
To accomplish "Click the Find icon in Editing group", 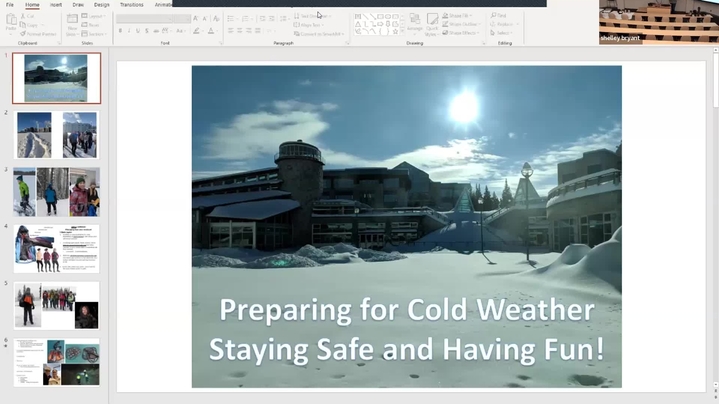I will tap(500, 16).
